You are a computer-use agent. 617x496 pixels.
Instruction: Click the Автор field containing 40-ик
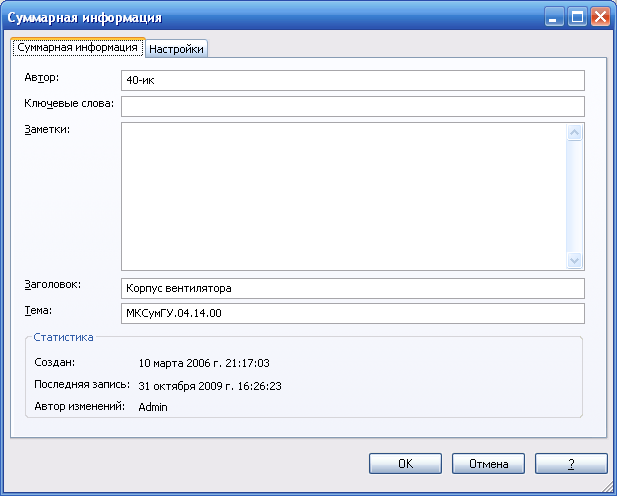click(353, 80)
